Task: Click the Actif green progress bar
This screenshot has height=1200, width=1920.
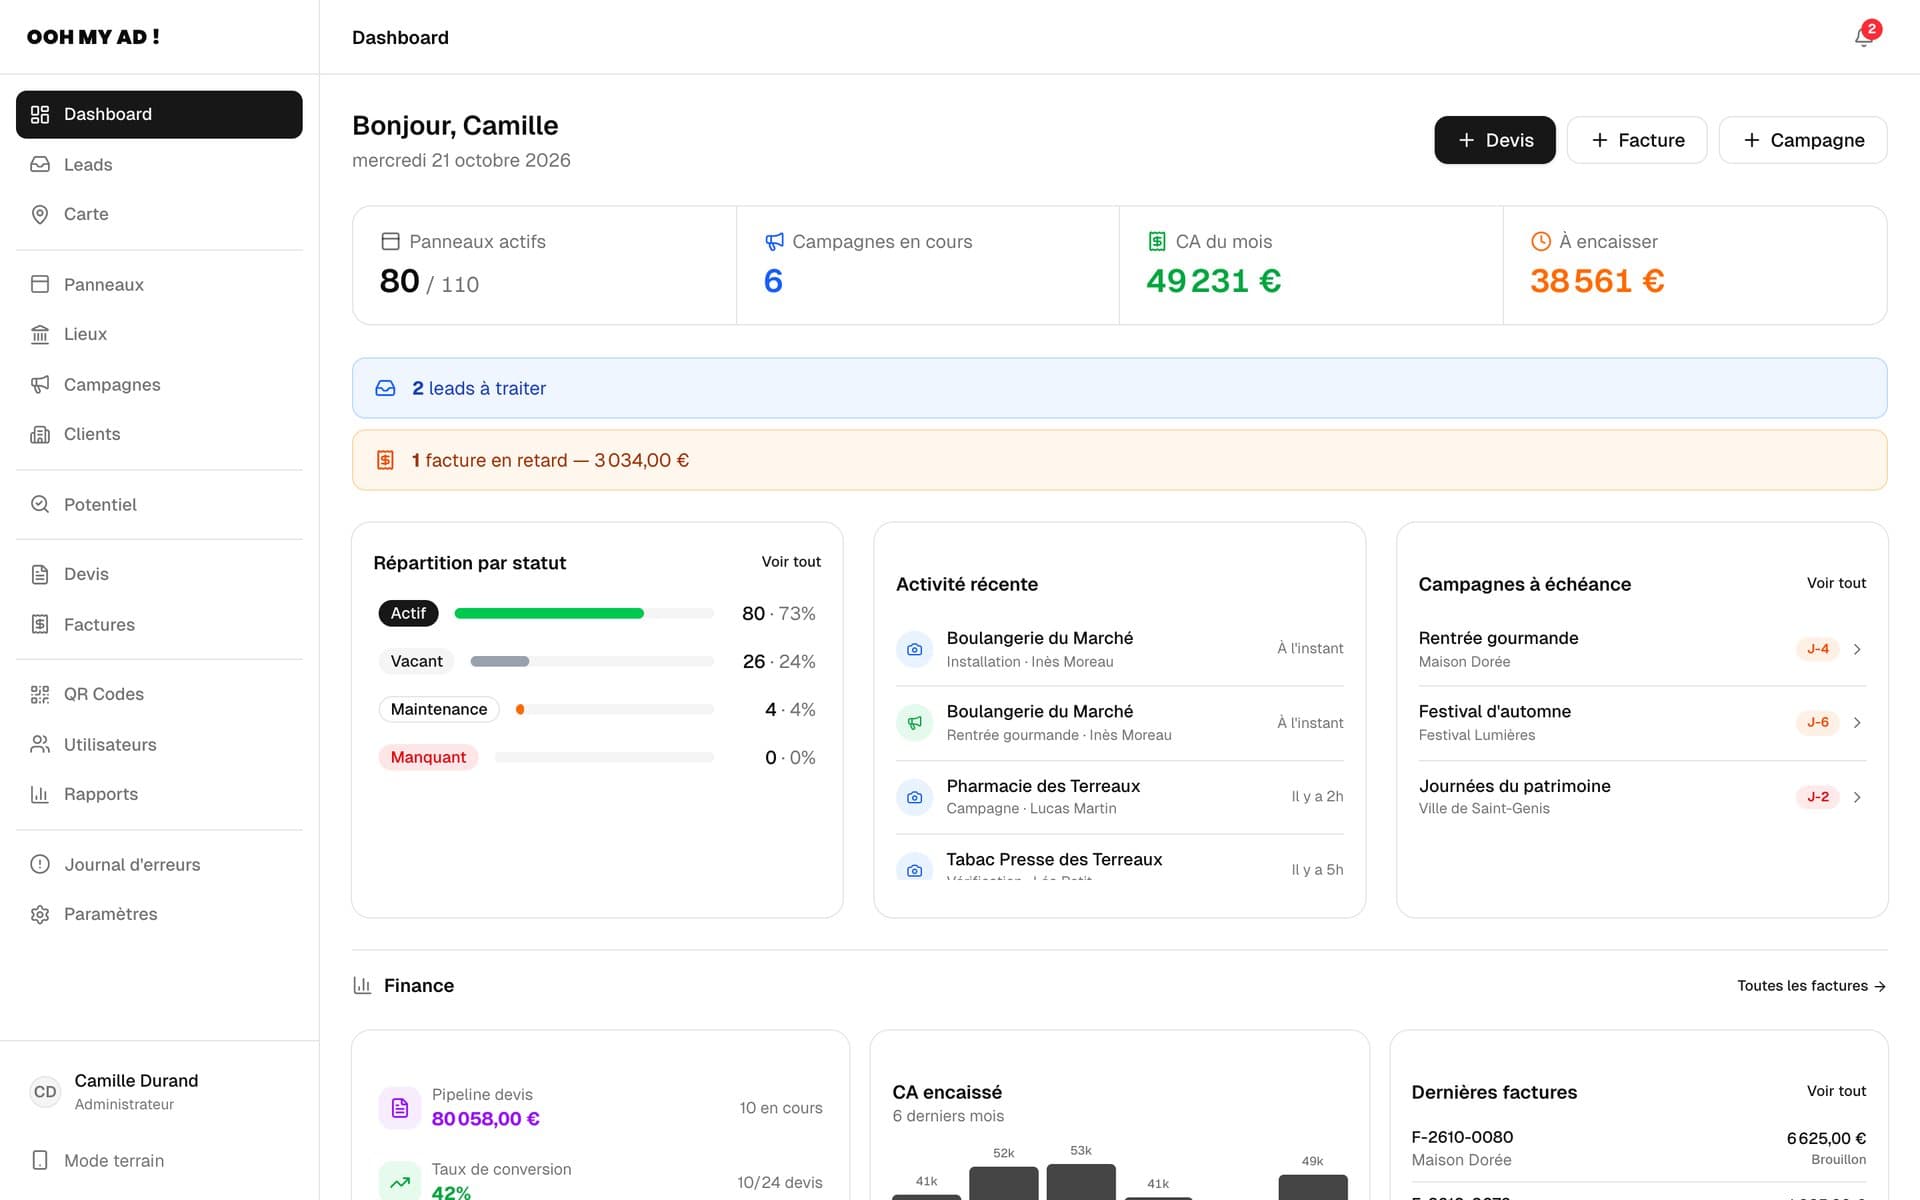Action: [549, 613]
